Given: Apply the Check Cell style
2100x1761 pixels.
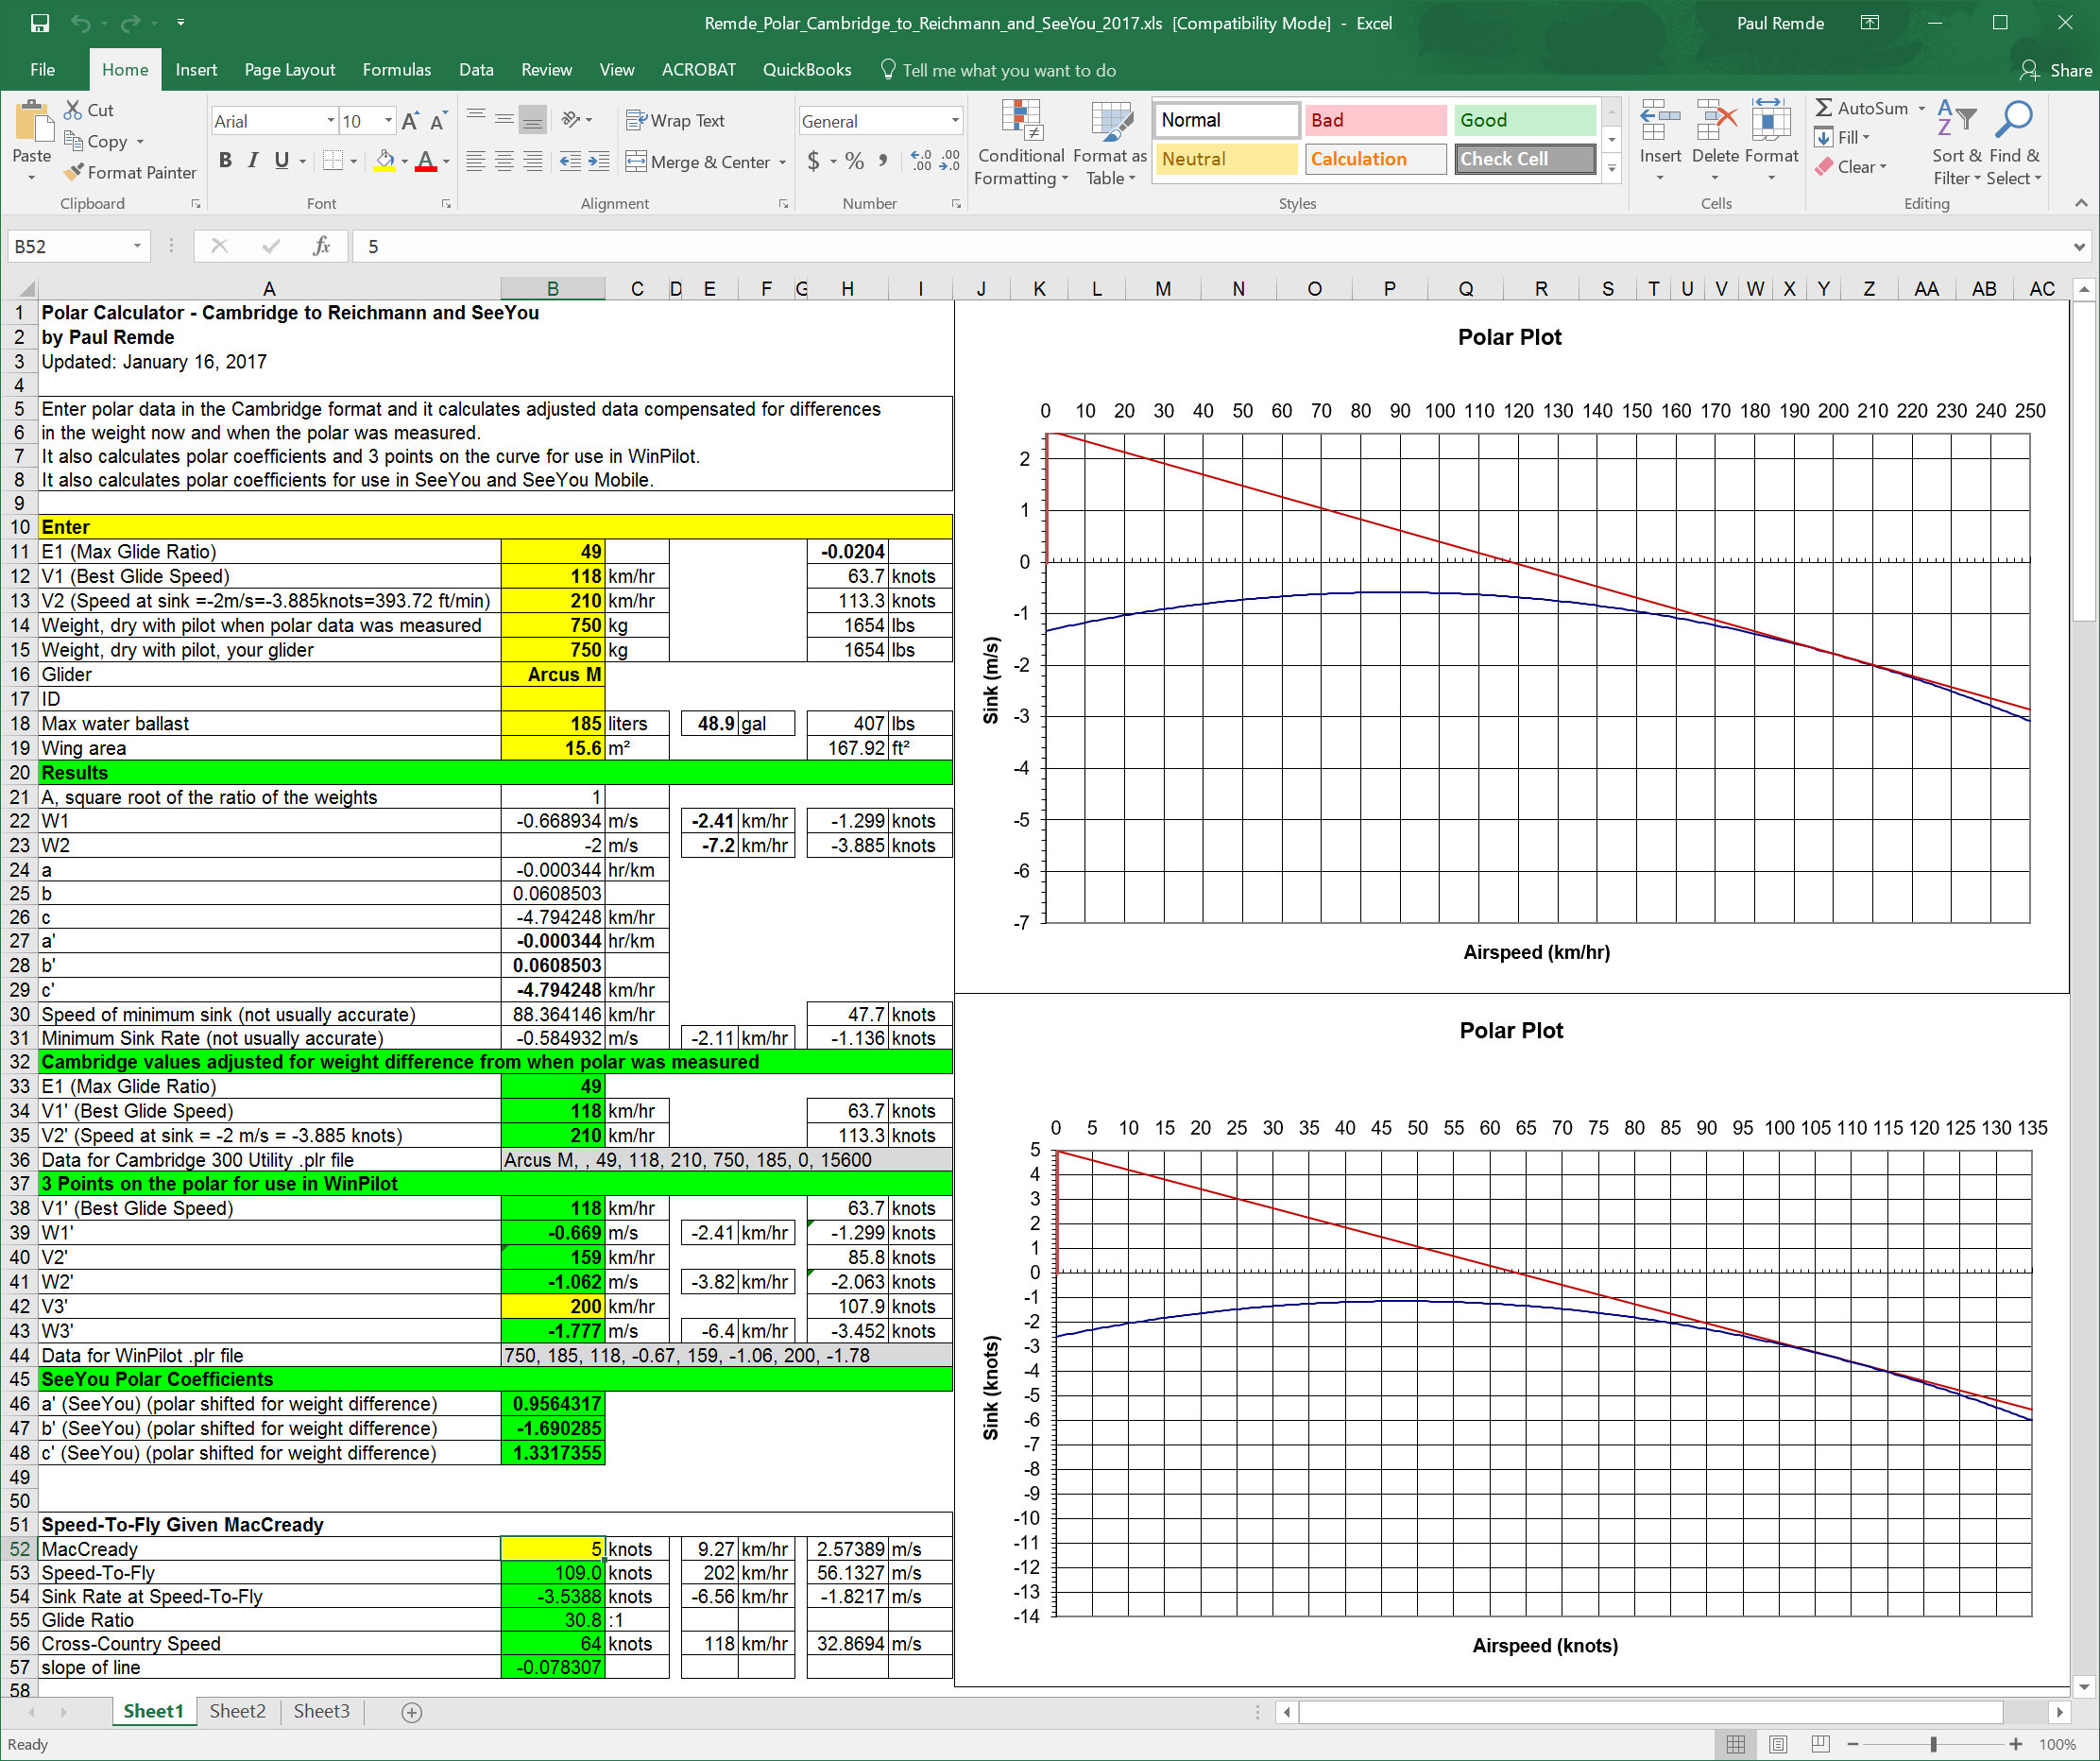Looking at the screenshot, I should click(1524, 159).
